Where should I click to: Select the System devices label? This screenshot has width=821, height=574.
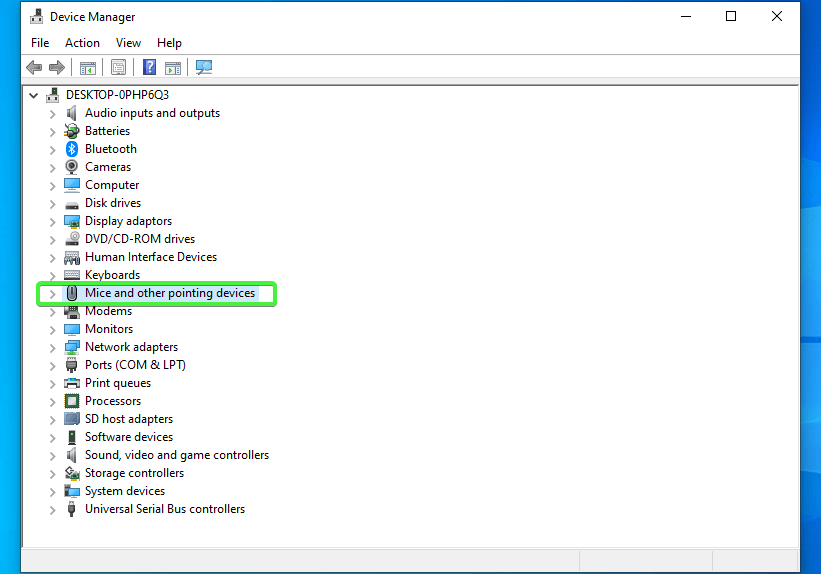coord(125,491)
